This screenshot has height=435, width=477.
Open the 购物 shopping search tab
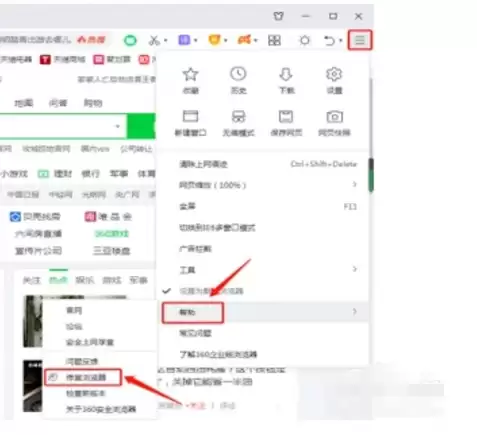pos(93,103)
